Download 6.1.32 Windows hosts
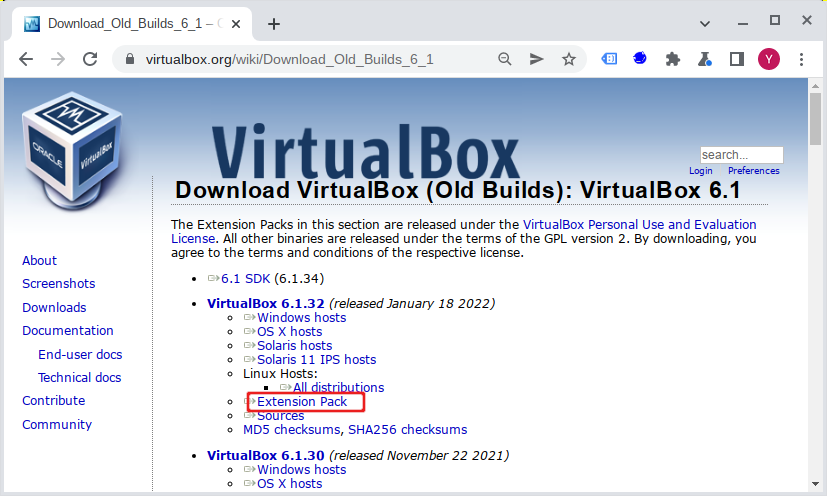The image size is (827, 496). pyautogui.click(x=301, y=318)
